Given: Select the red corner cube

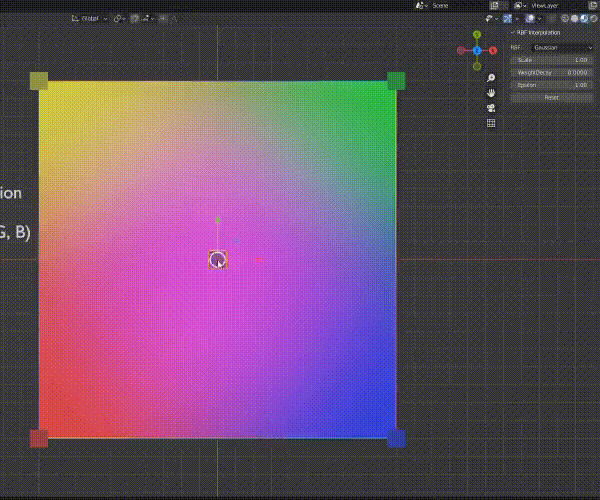Looking at the screenshot, I should (x=39, y=438).
